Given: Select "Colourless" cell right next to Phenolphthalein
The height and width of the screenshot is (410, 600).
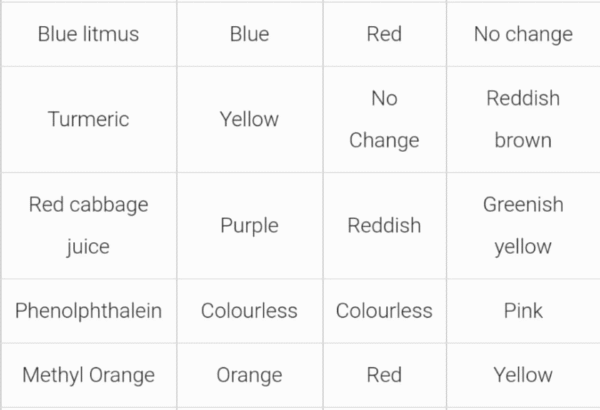Looking at the screenshot, I should point(249,310).
